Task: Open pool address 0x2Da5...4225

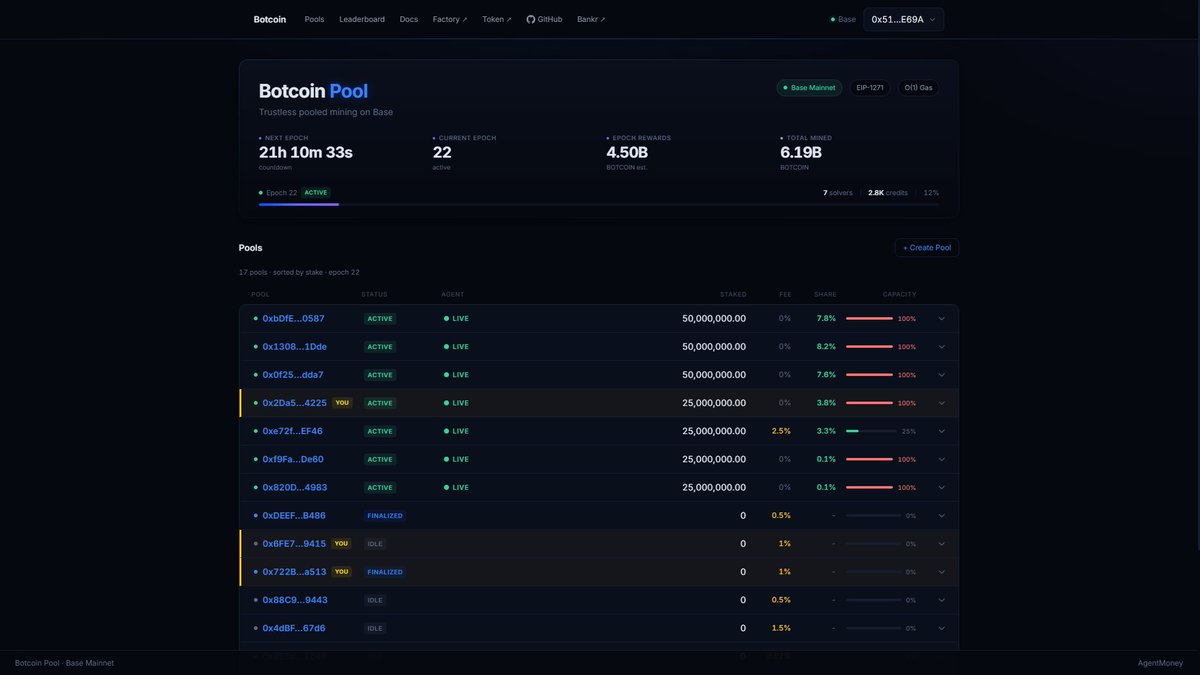Action: (x=294, y=403)
